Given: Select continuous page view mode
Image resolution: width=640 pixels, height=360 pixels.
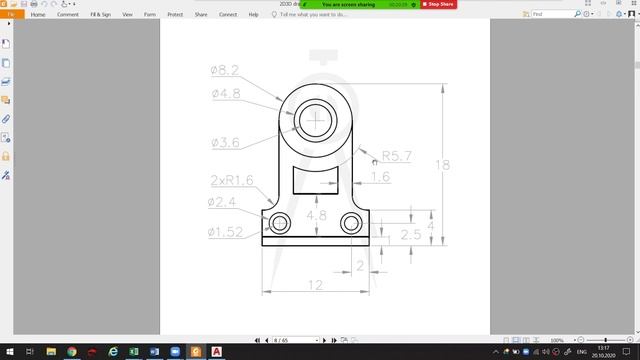Looking at the screenshot, I should click(516, 340).
